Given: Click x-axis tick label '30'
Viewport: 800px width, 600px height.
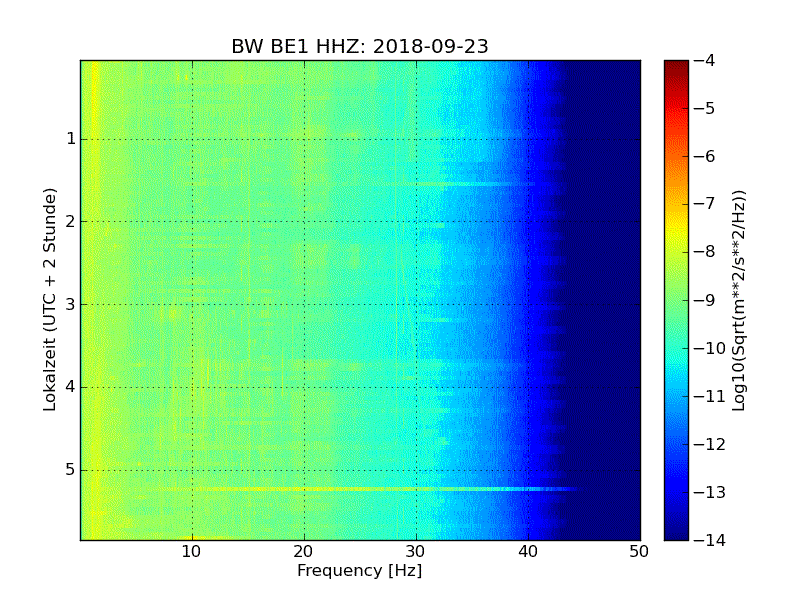Looking at the screenshot, I should 416,552.
